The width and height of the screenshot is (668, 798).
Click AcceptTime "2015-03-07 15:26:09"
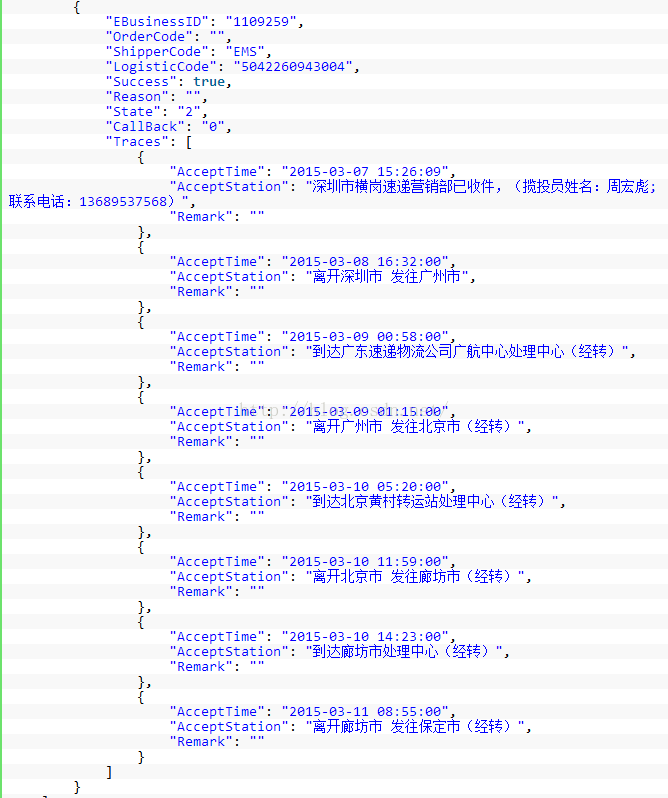pos(365,172)
